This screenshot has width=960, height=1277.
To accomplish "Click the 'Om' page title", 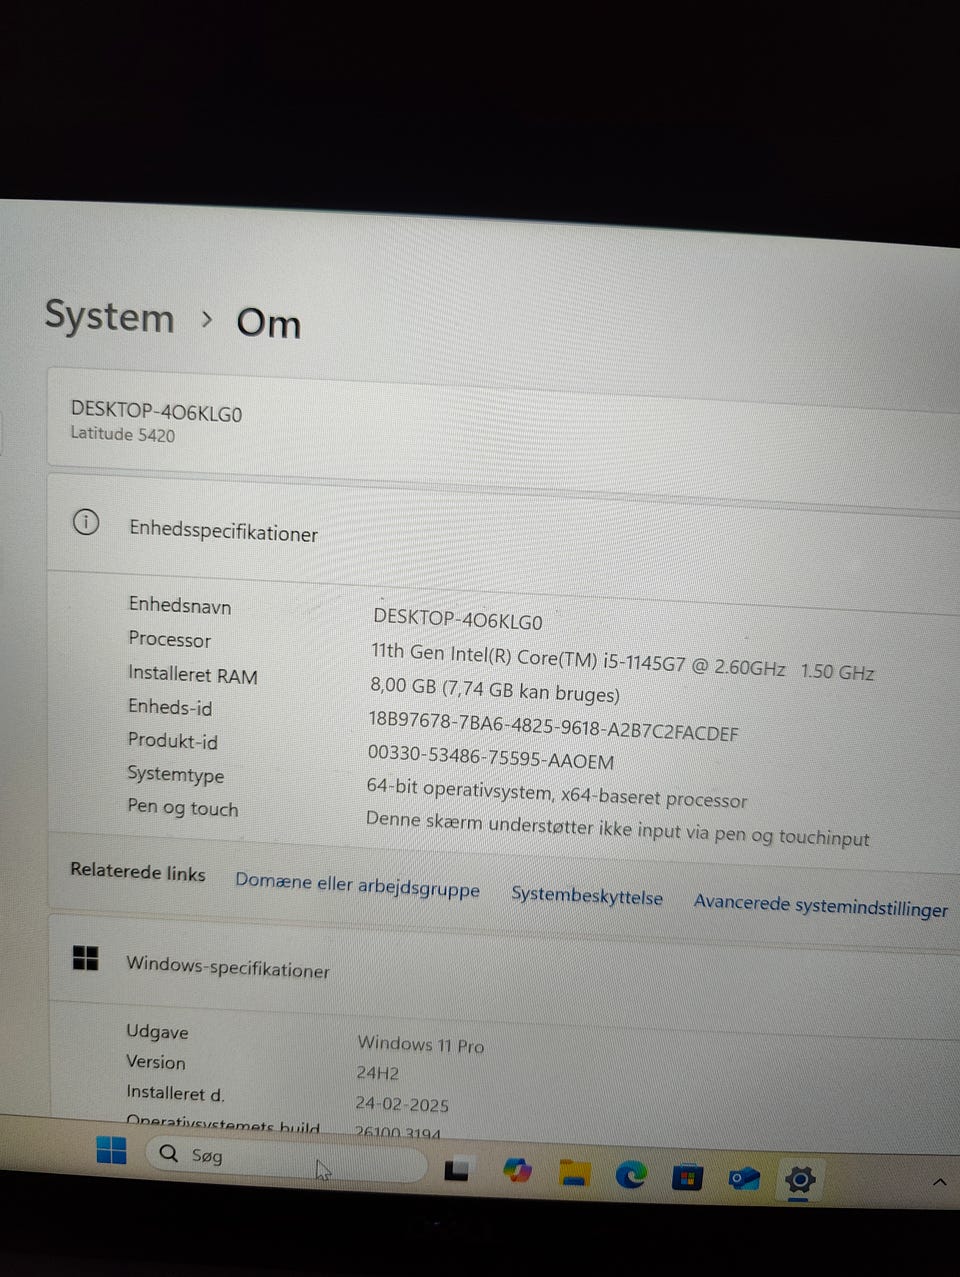I will pos(268,323).
